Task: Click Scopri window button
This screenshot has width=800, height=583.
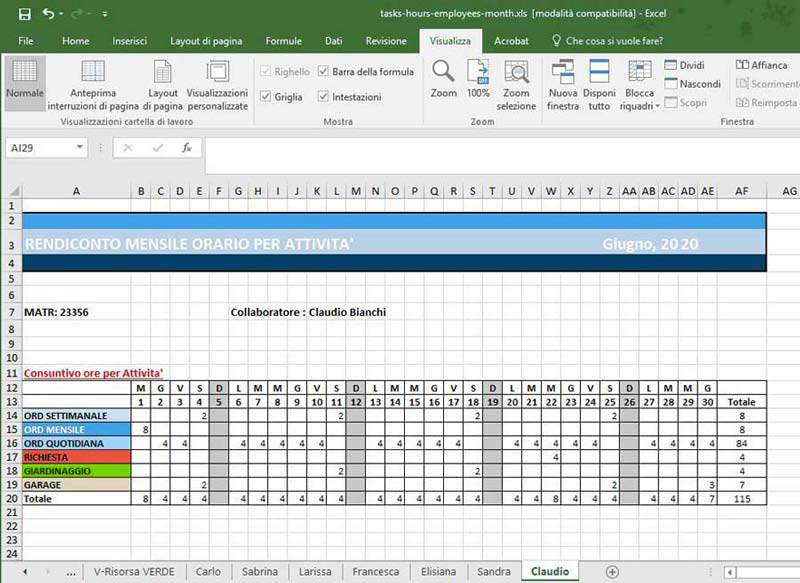Action: pos(686,103)
